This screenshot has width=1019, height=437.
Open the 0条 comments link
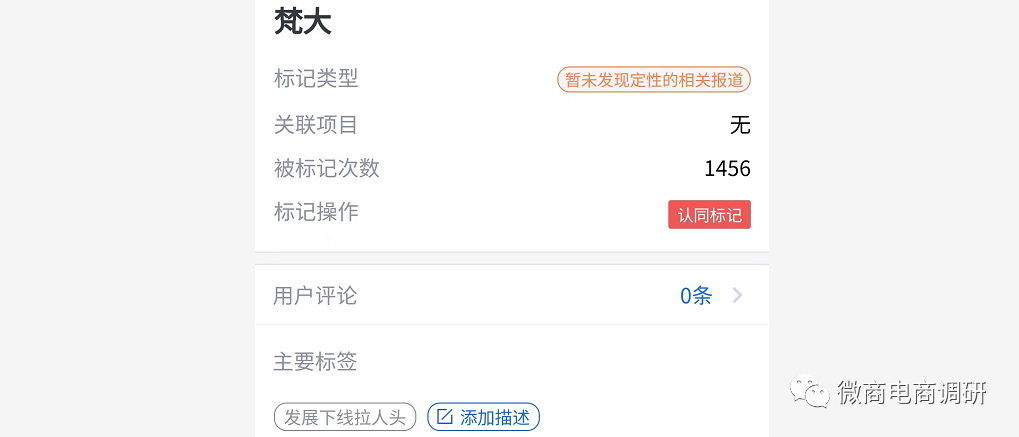click(696, 295)
